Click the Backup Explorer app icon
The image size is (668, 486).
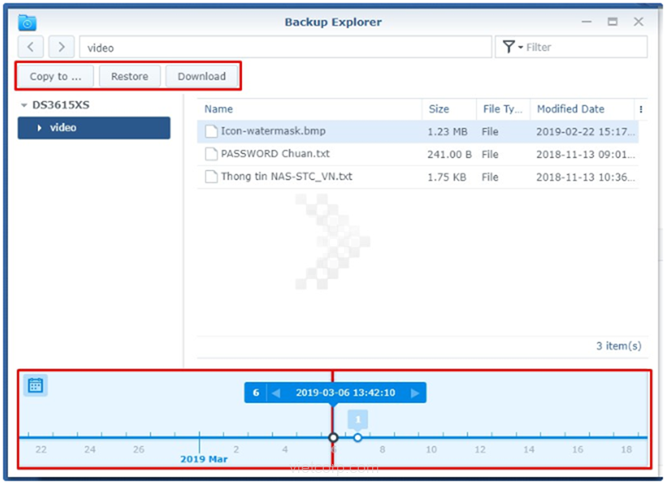click(x=27, y=22)
